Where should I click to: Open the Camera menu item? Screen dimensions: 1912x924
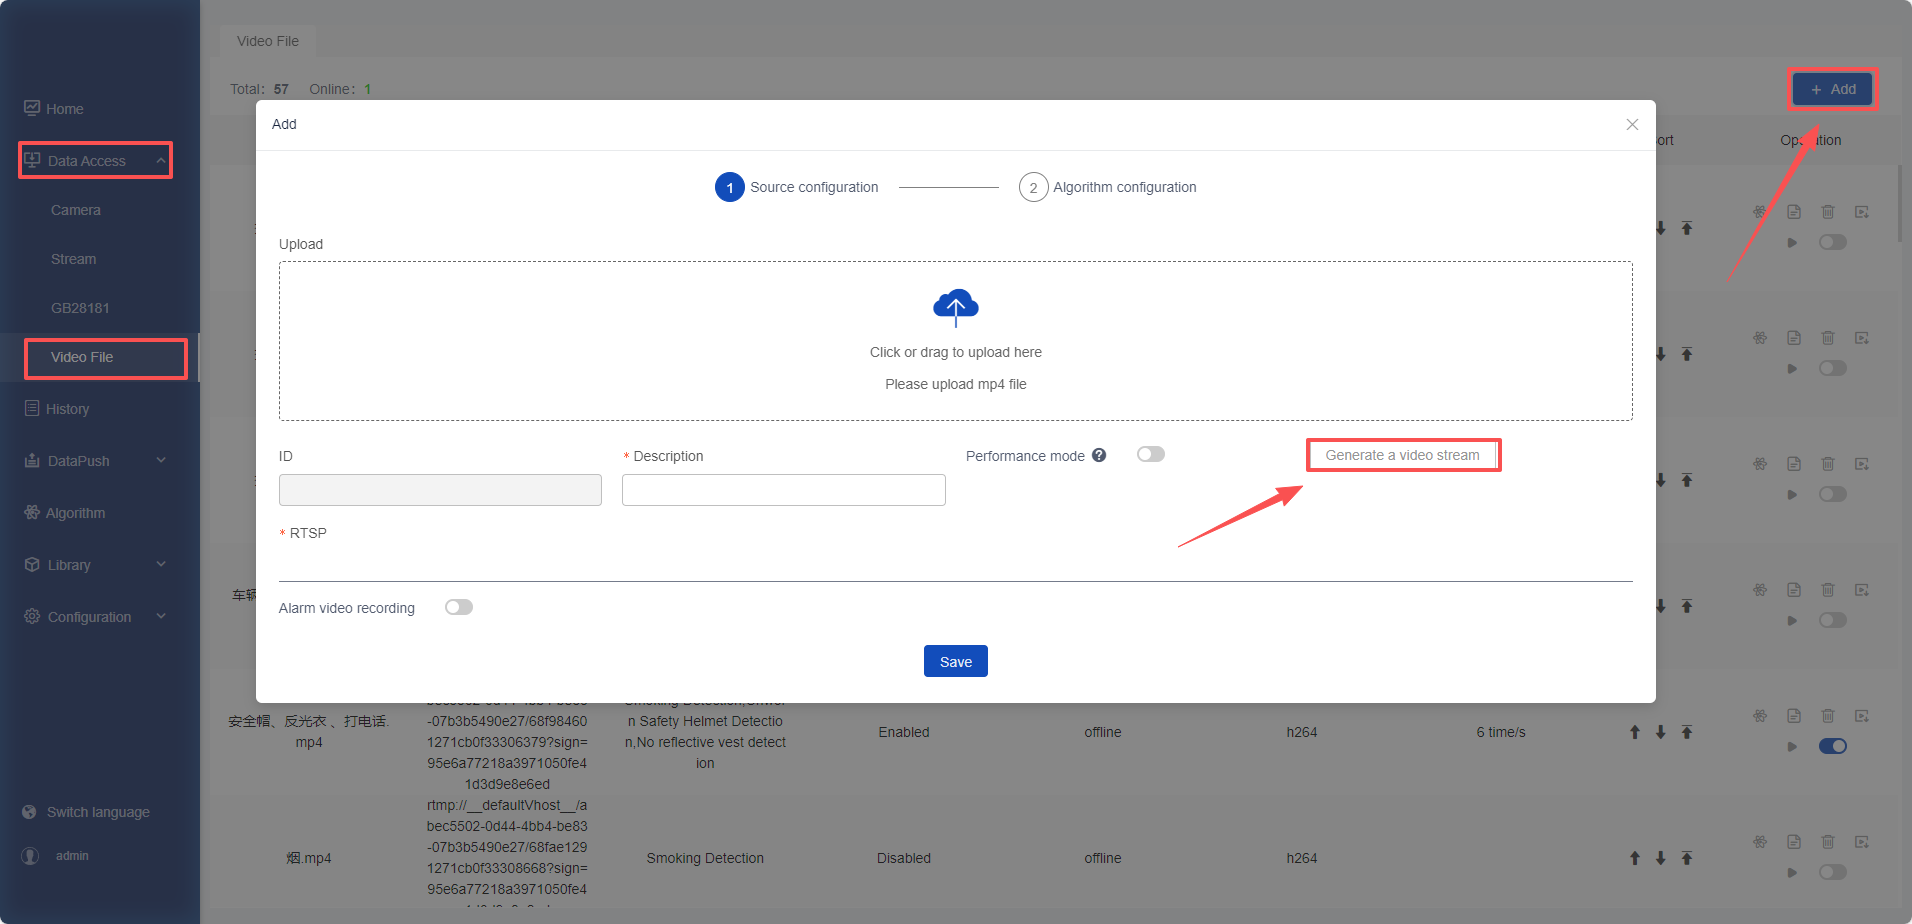pos(76,210)
